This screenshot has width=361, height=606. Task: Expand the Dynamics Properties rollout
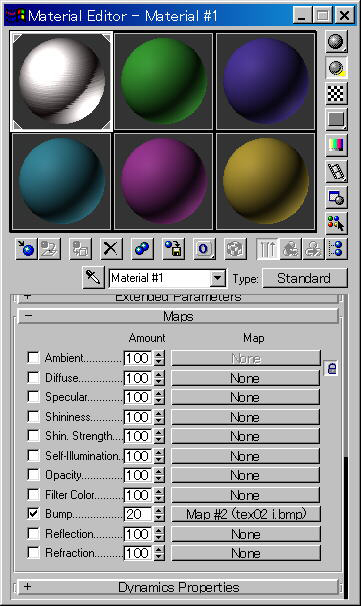(x=178, y=587)
